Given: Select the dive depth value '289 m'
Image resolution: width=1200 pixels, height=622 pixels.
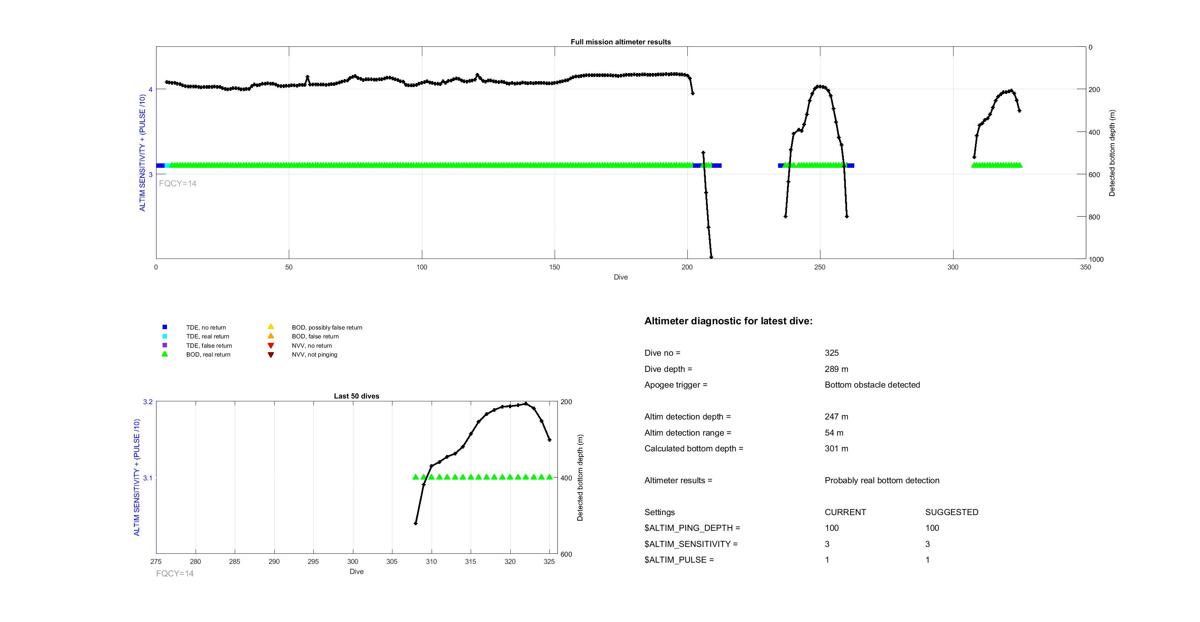Looking at the screenshot, I should click(x=837, y=369).
